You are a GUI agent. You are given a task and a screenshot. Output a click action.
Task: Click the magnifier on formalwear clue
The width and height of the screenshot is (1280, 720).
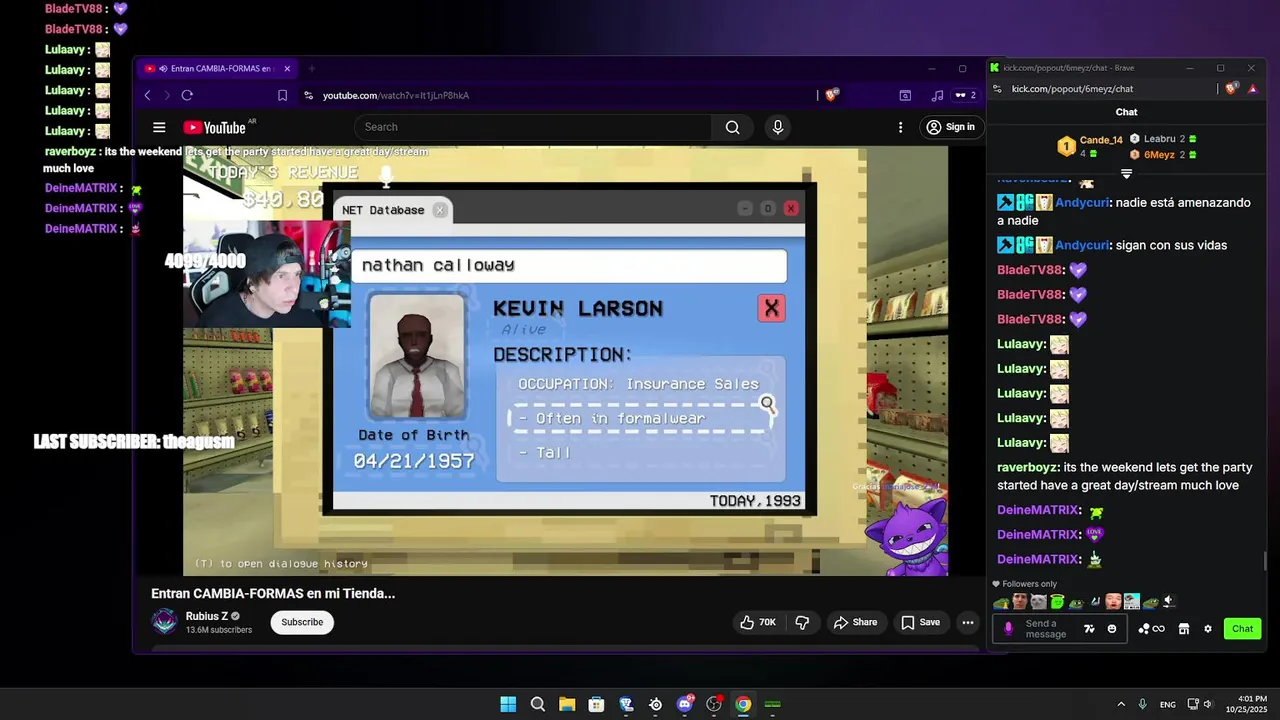[x=768, y=404]
